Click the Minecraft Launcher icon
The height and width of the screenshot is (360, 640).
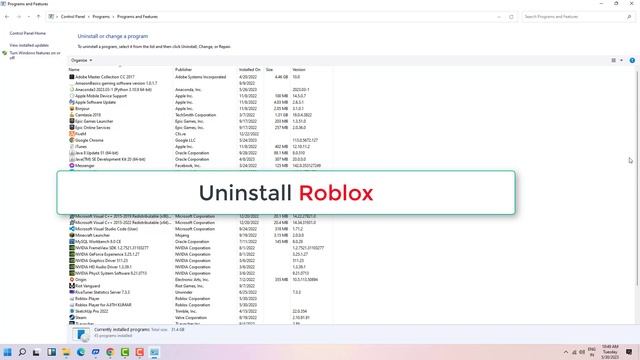(x=71, y=235)
